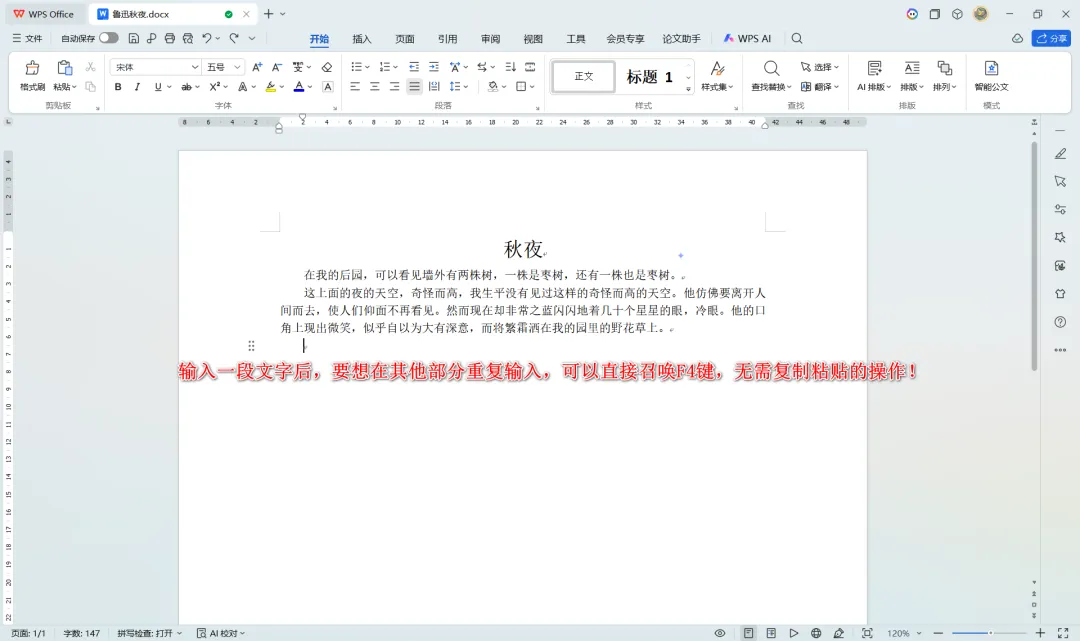The image size is (1080, 641).
Task: Click the yellow highlight color swatch
Action: (271, 87)
